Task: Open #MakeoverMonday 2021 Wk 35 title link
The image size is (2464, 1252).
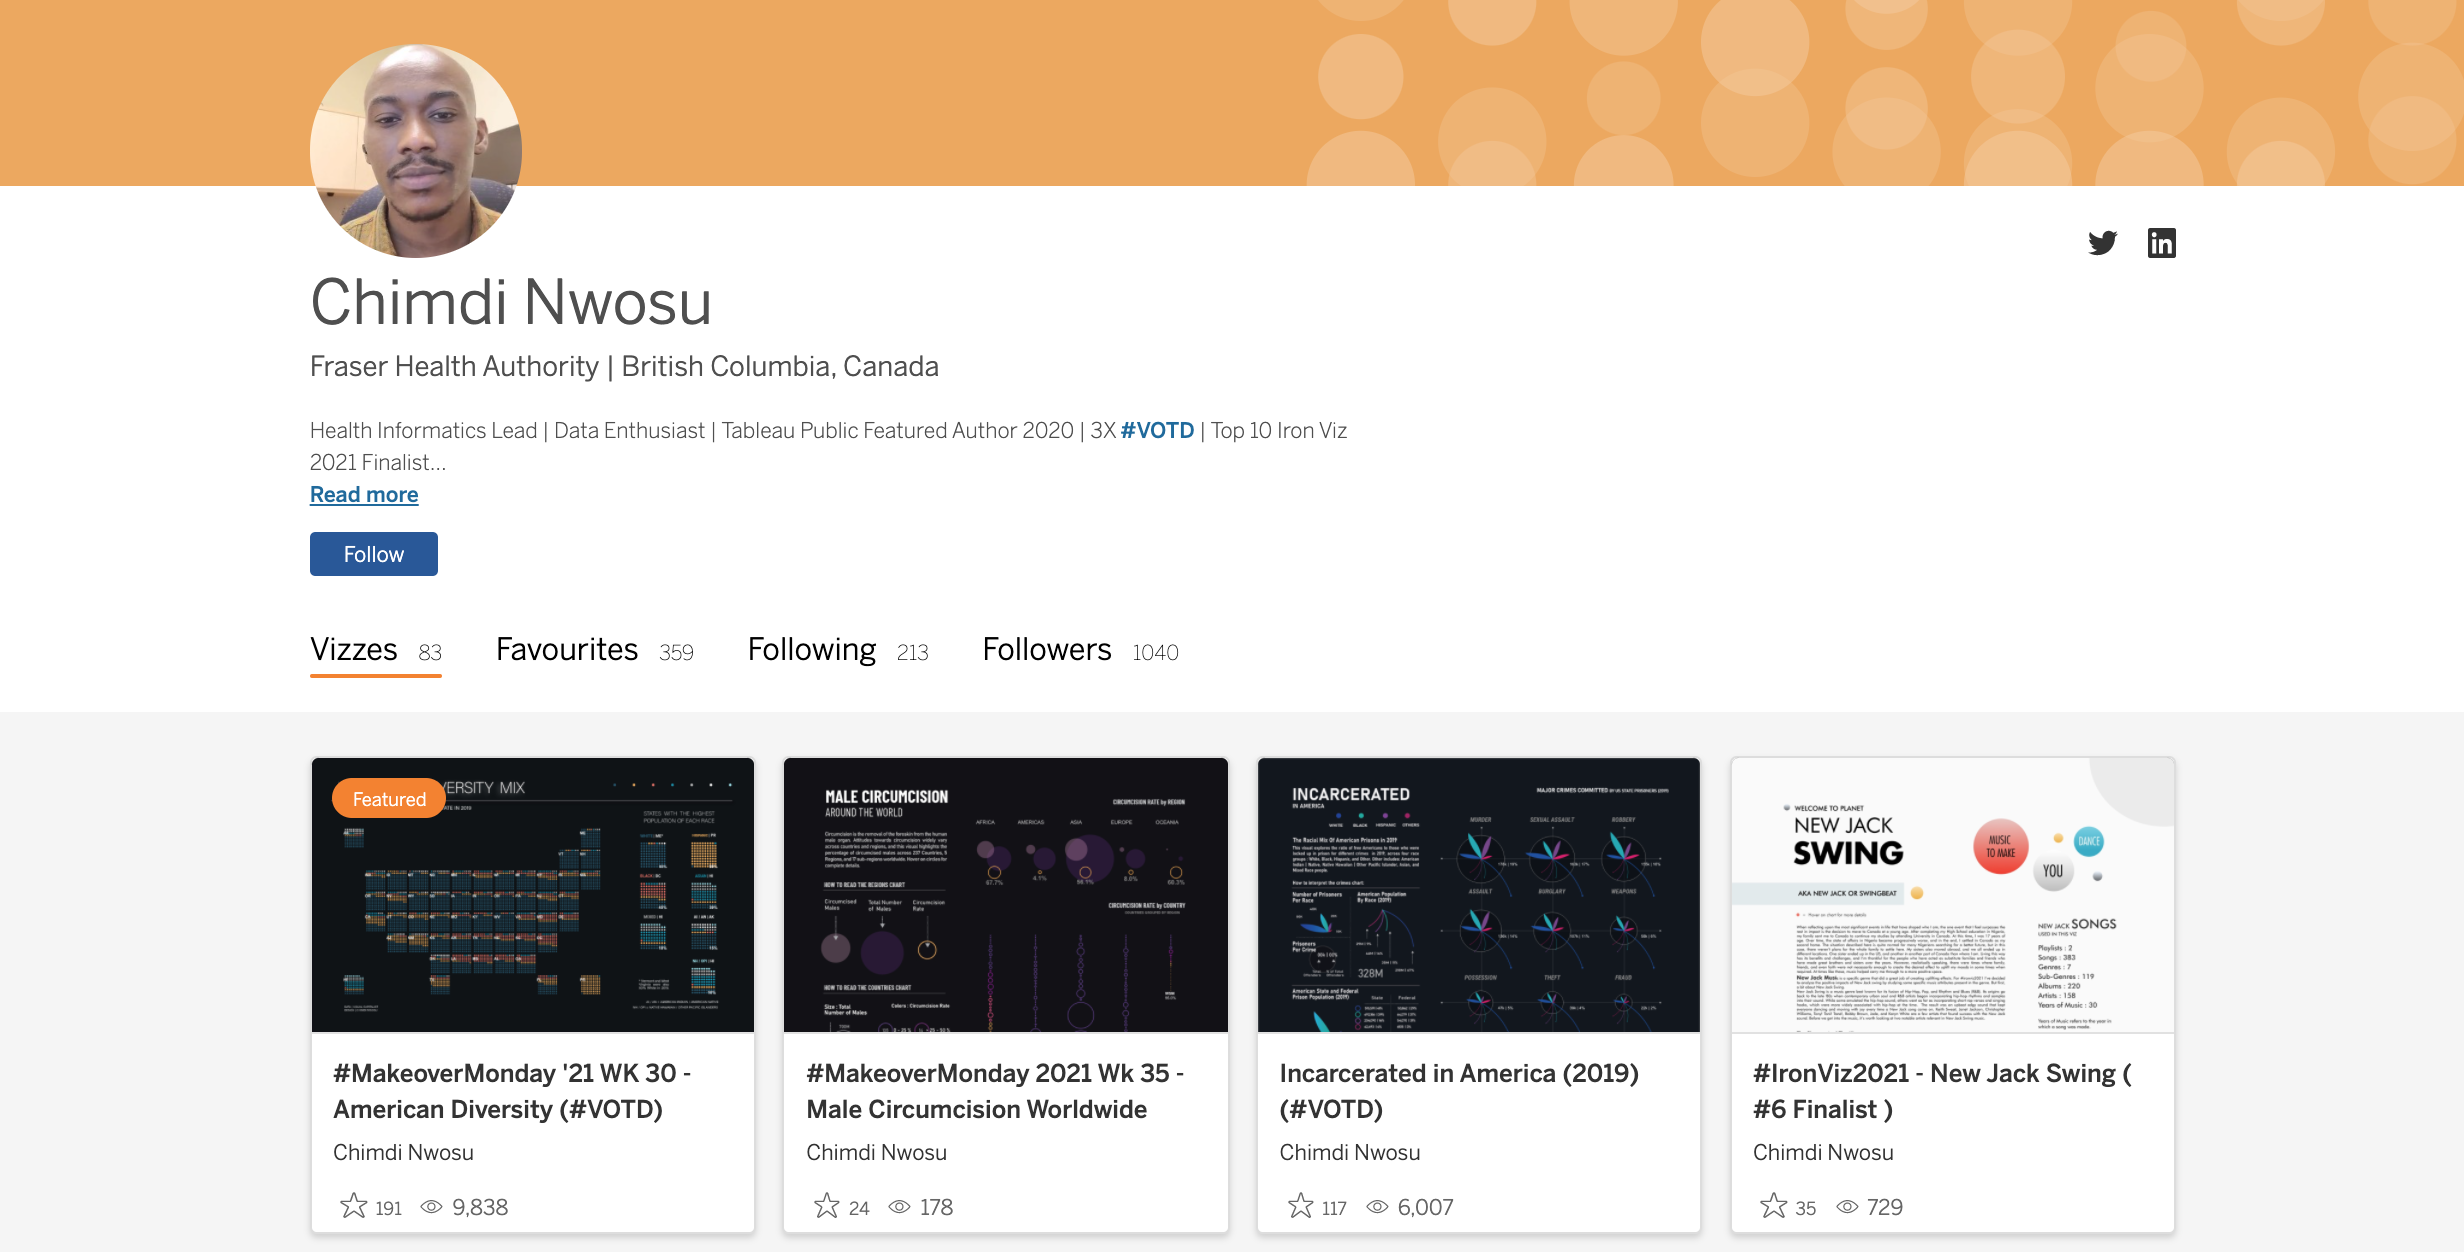Action: coord(994,1090)
